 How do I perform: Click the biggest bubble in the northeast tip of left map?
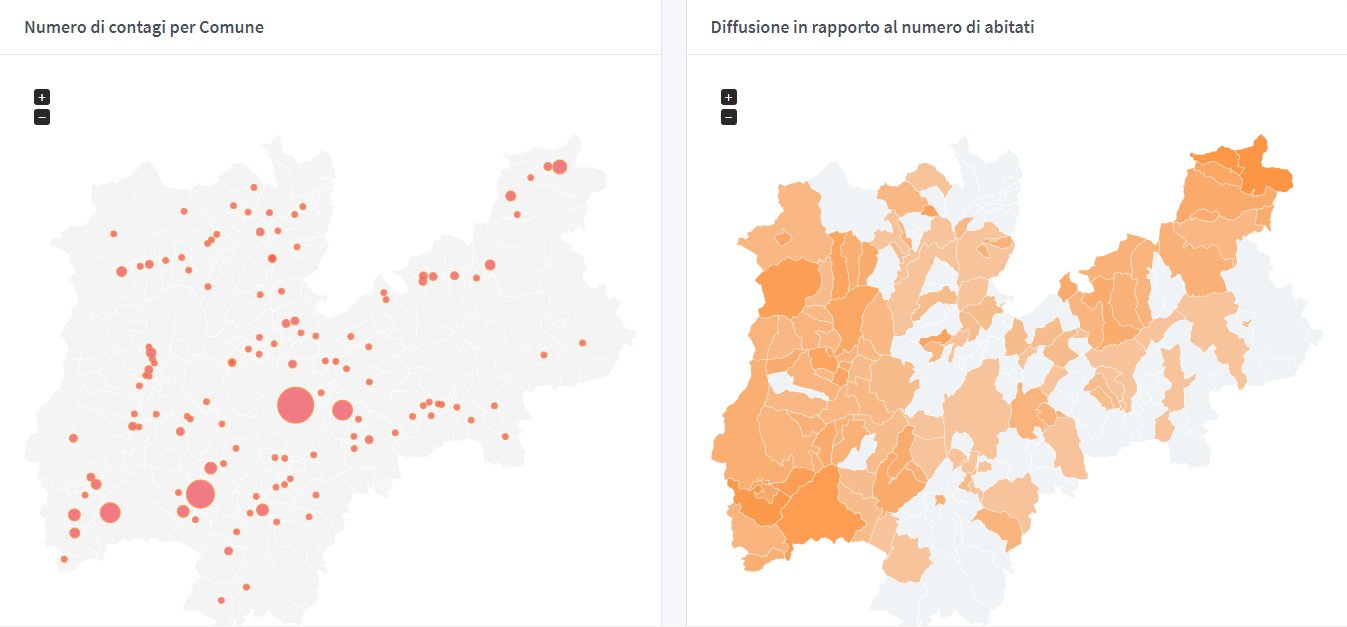(559, 167)
